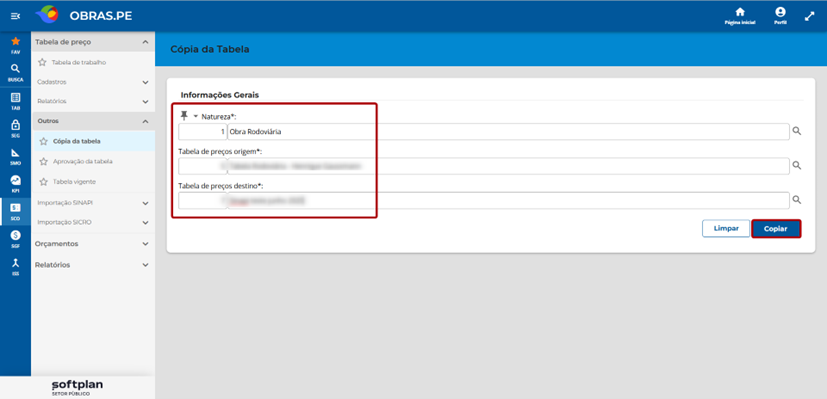Collapse the hamburger navigation menu

point(15,17)
